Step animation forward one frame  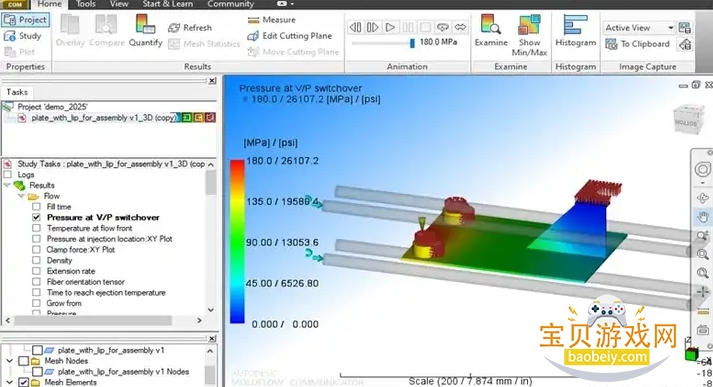372,28
